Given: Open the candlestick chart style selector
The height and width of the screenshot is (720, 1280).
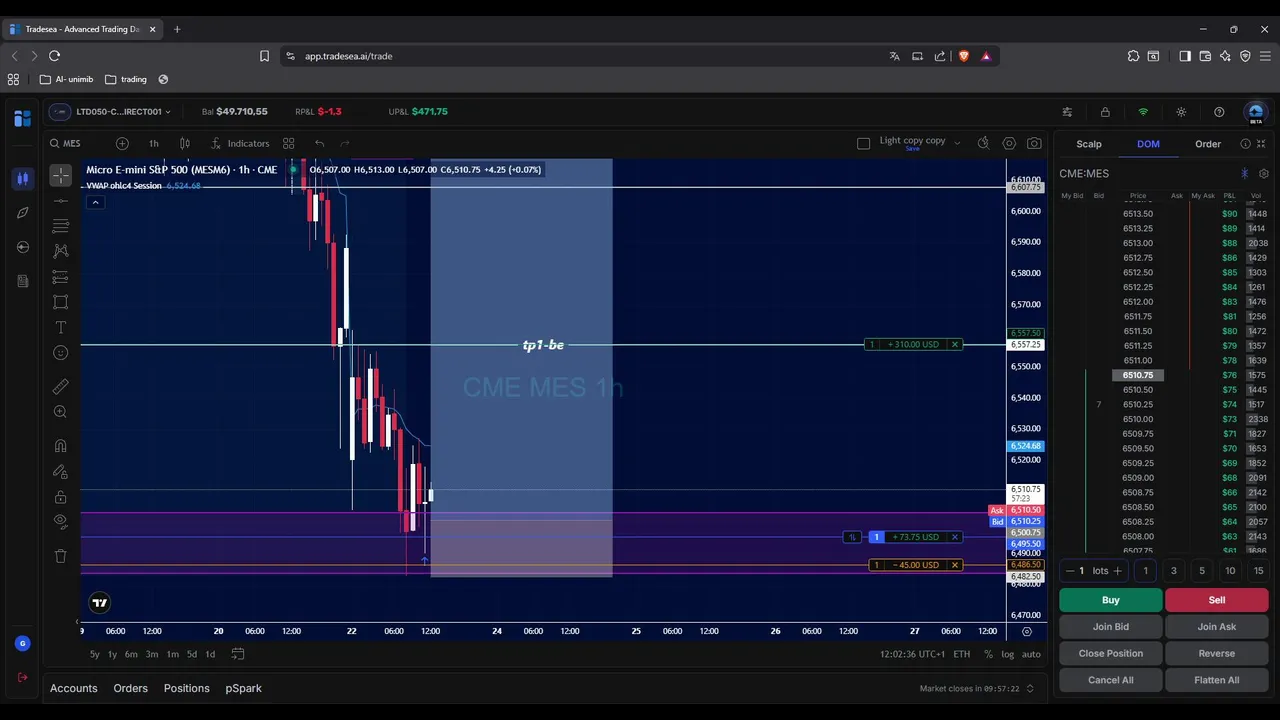Looking at the screenshot, I should click(x=184, y=144).
